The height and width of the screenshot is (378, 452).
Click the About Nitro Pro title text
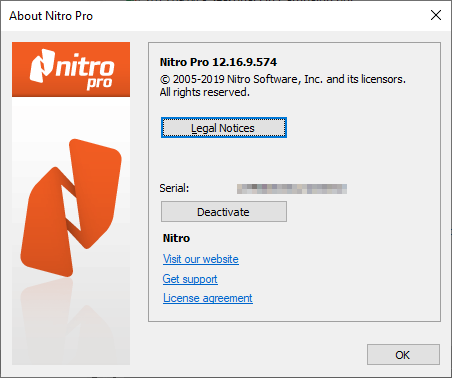point(51,16)
